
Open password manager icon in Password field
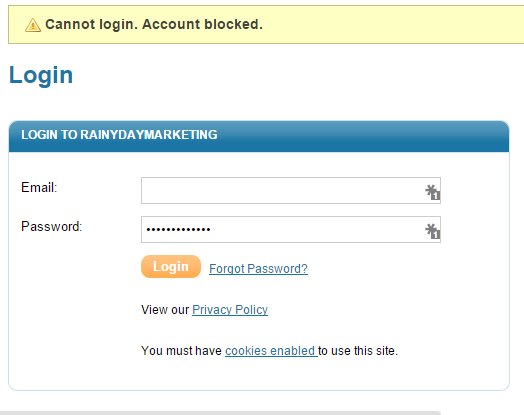pos(432,231)
